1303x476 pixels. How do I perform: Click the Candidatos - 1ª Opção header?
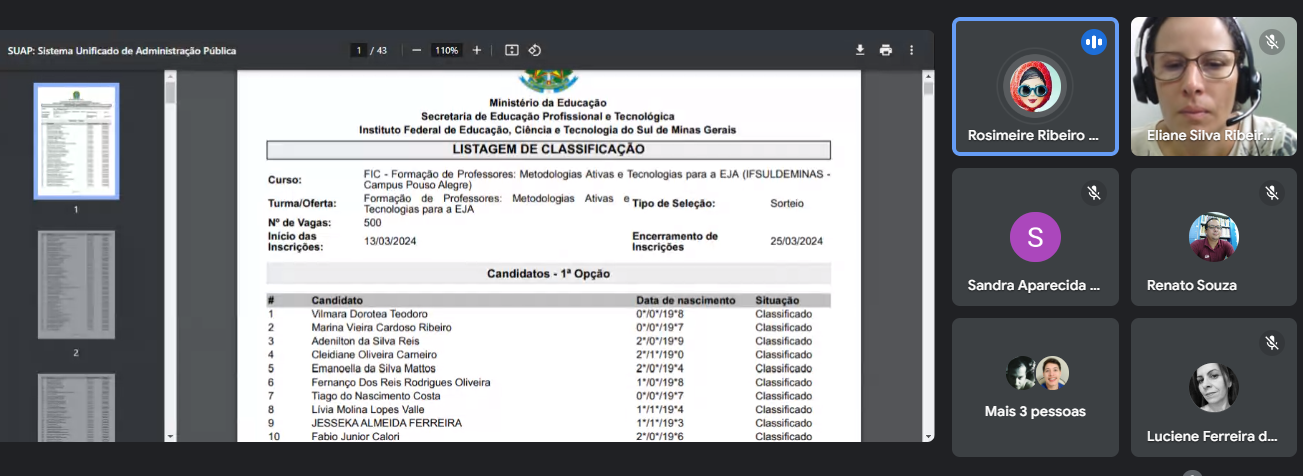pos(548,273)
